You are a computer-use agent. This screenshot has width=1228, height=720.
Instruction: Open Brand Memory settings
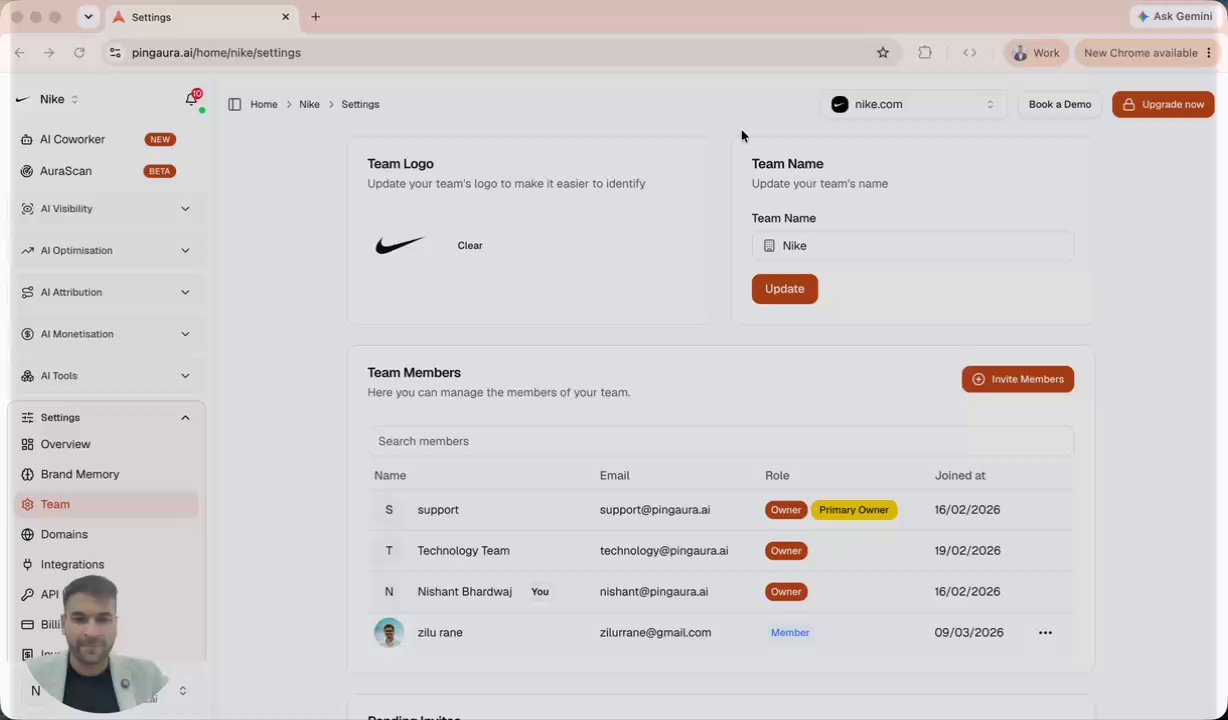tap(80, 474)
